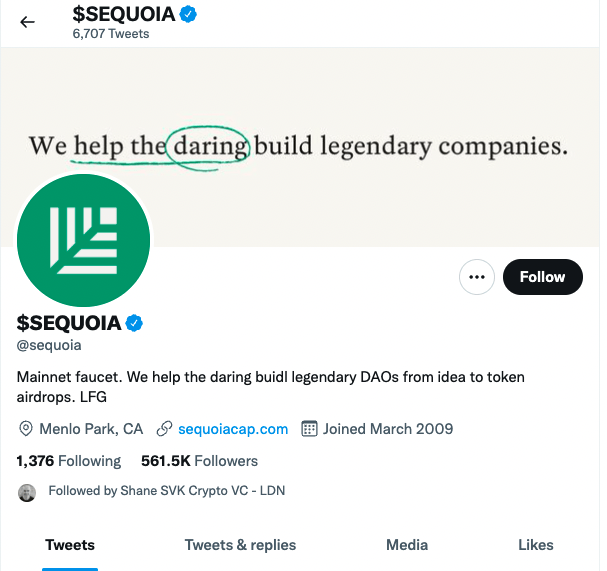Click the @sequoia handle text
Viewport: 607px width, 571px height.
click(x=49, y=345)
